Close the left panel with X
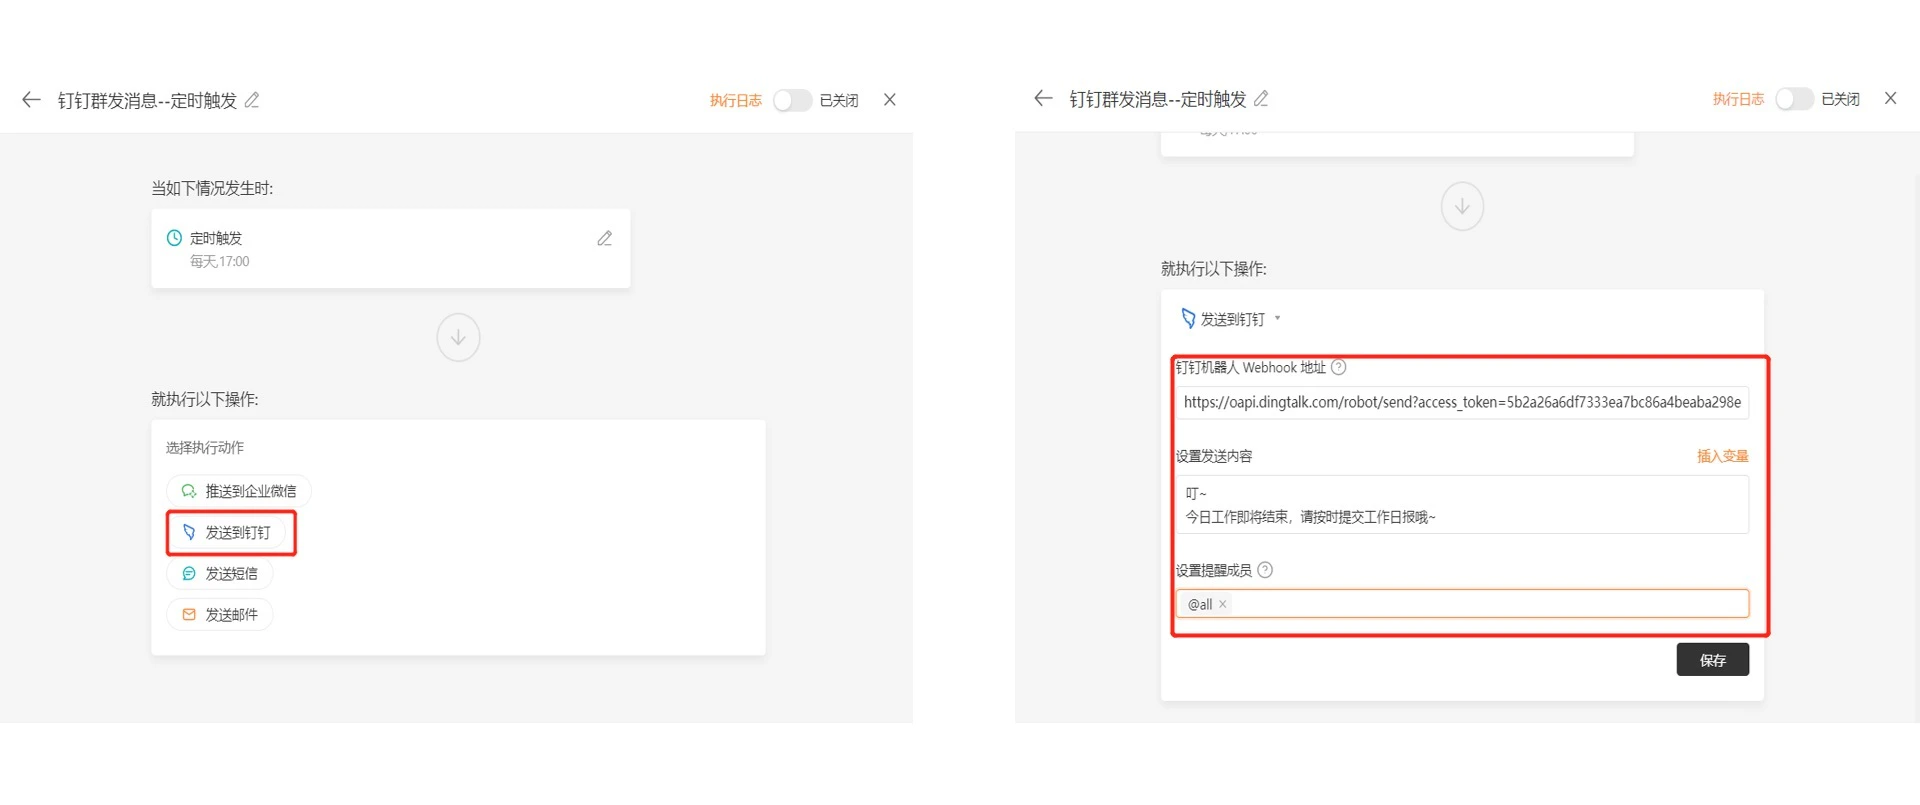Image resolution: width=1920 pixels, height=805 pixels. pyautogui.click(x=890, y=100)
